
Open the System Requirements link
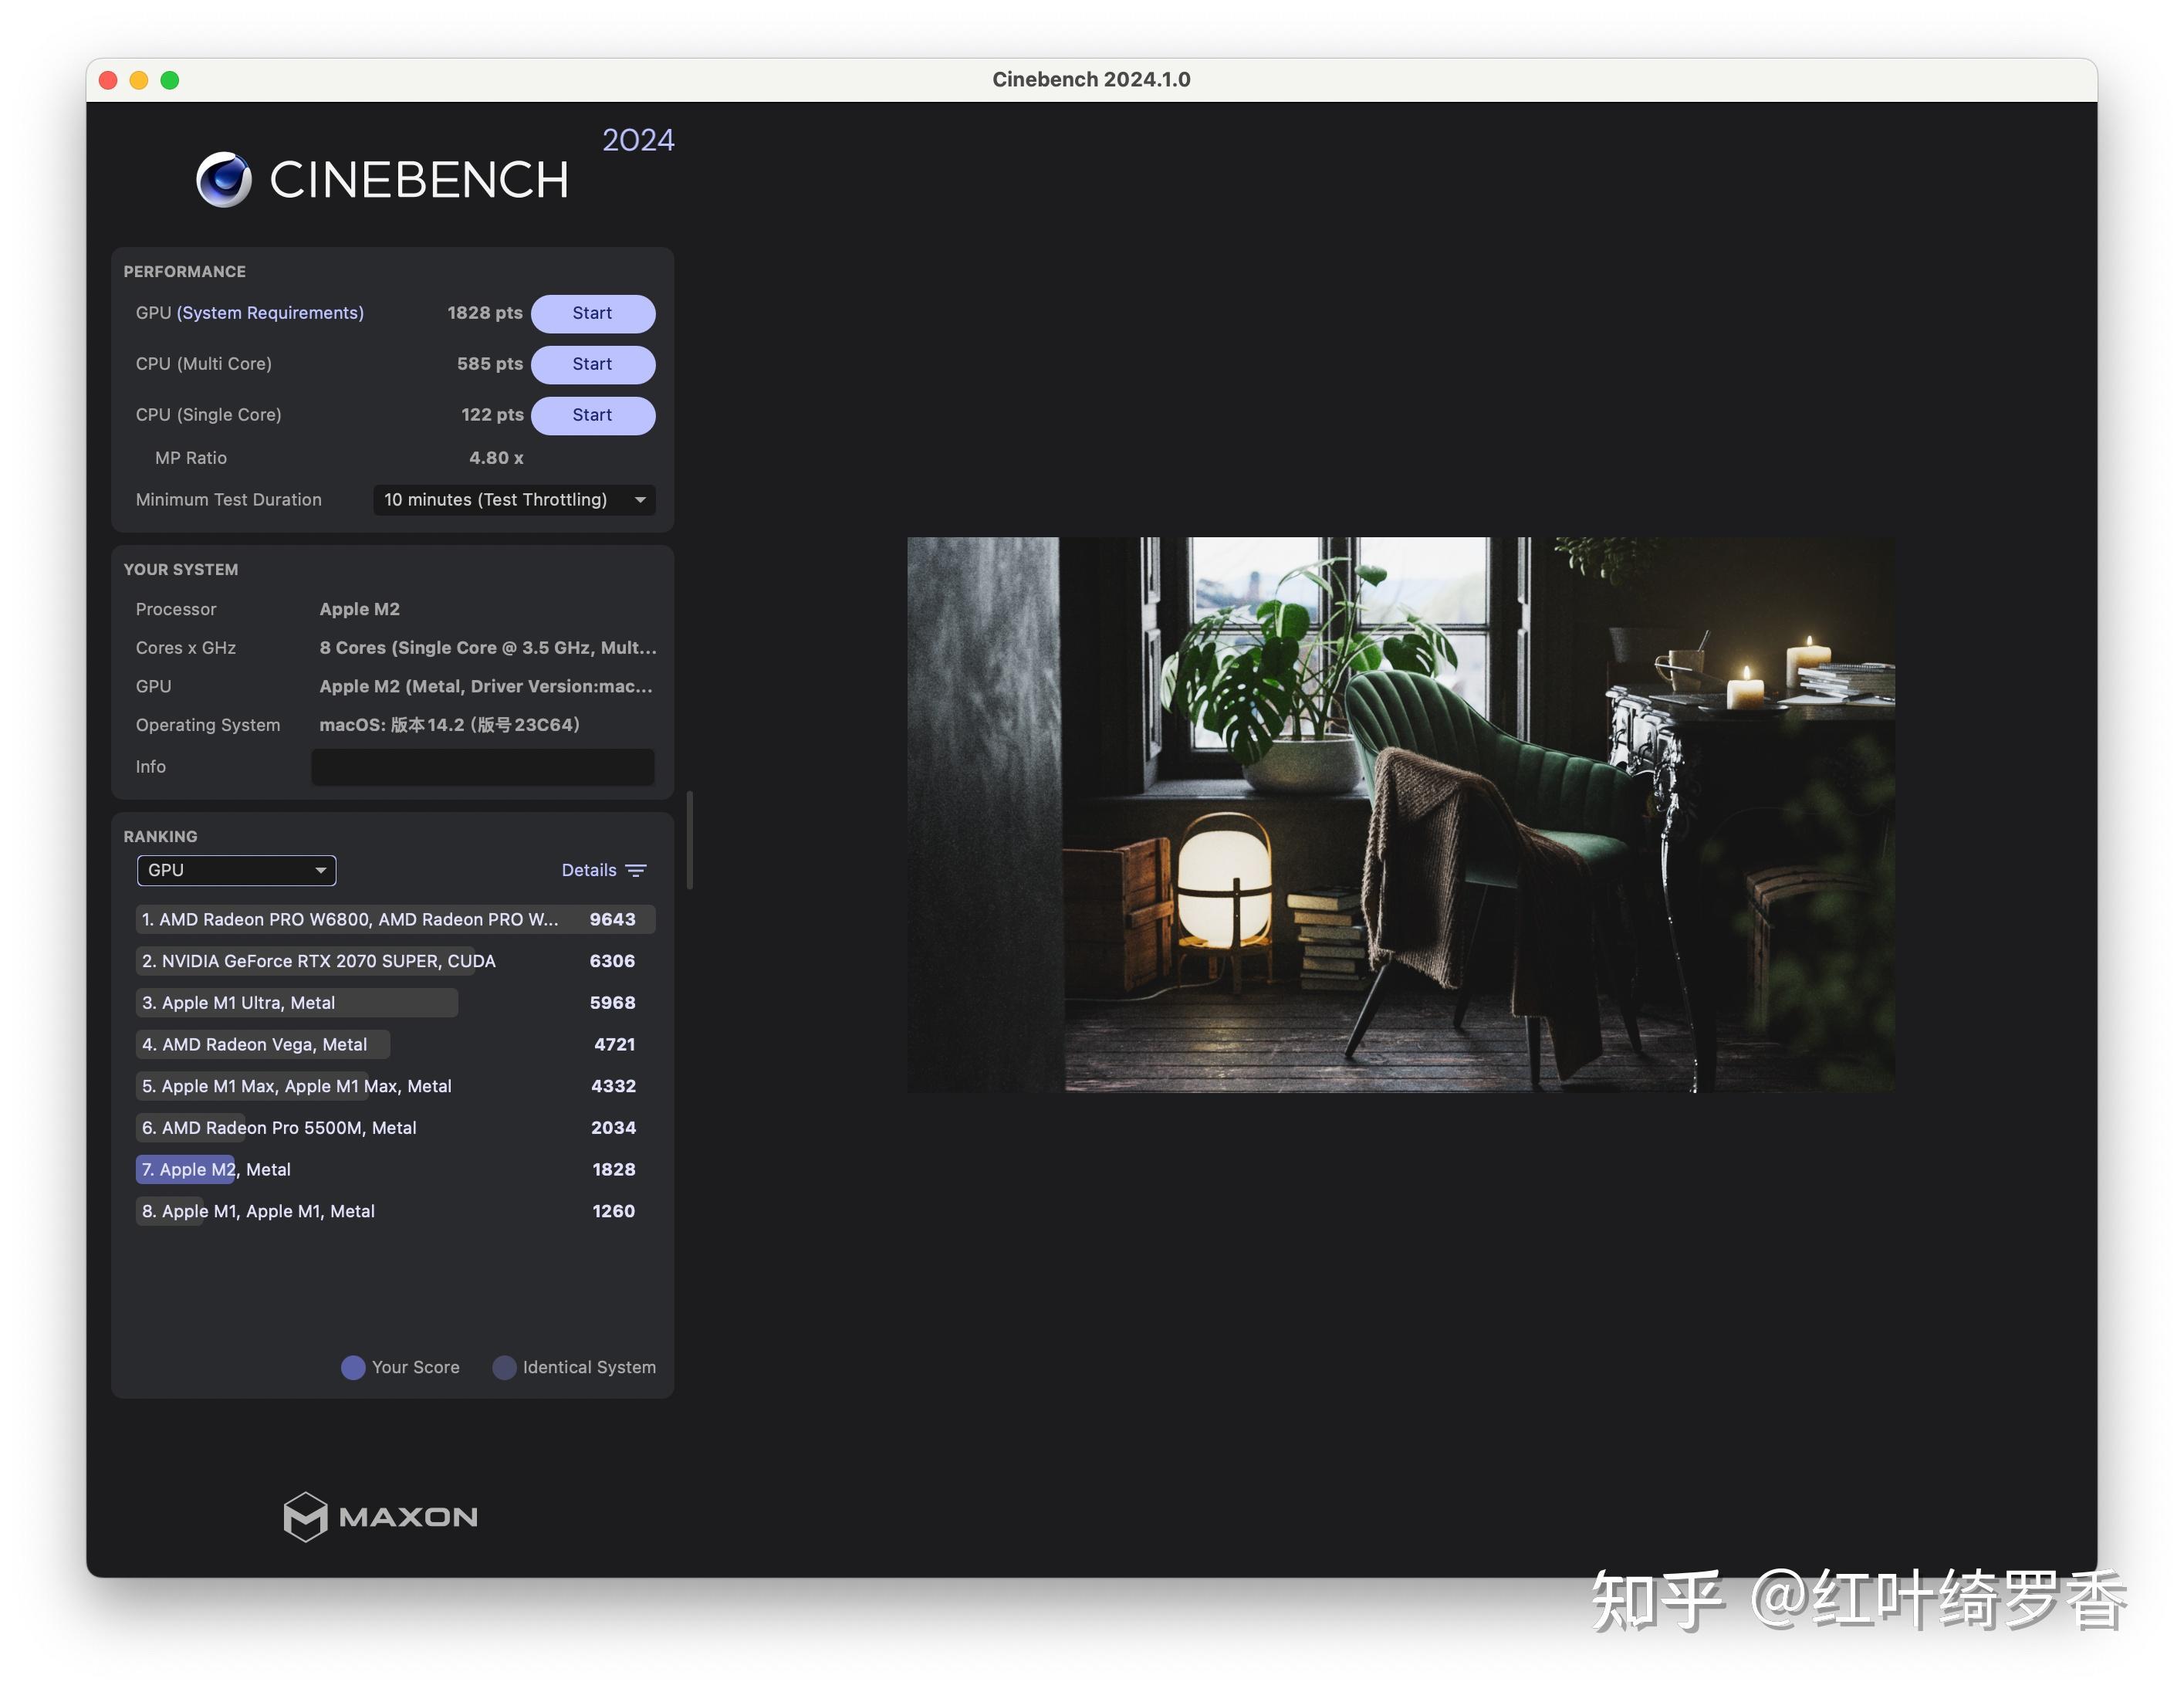pyautogui.click(x=270, y=313)
